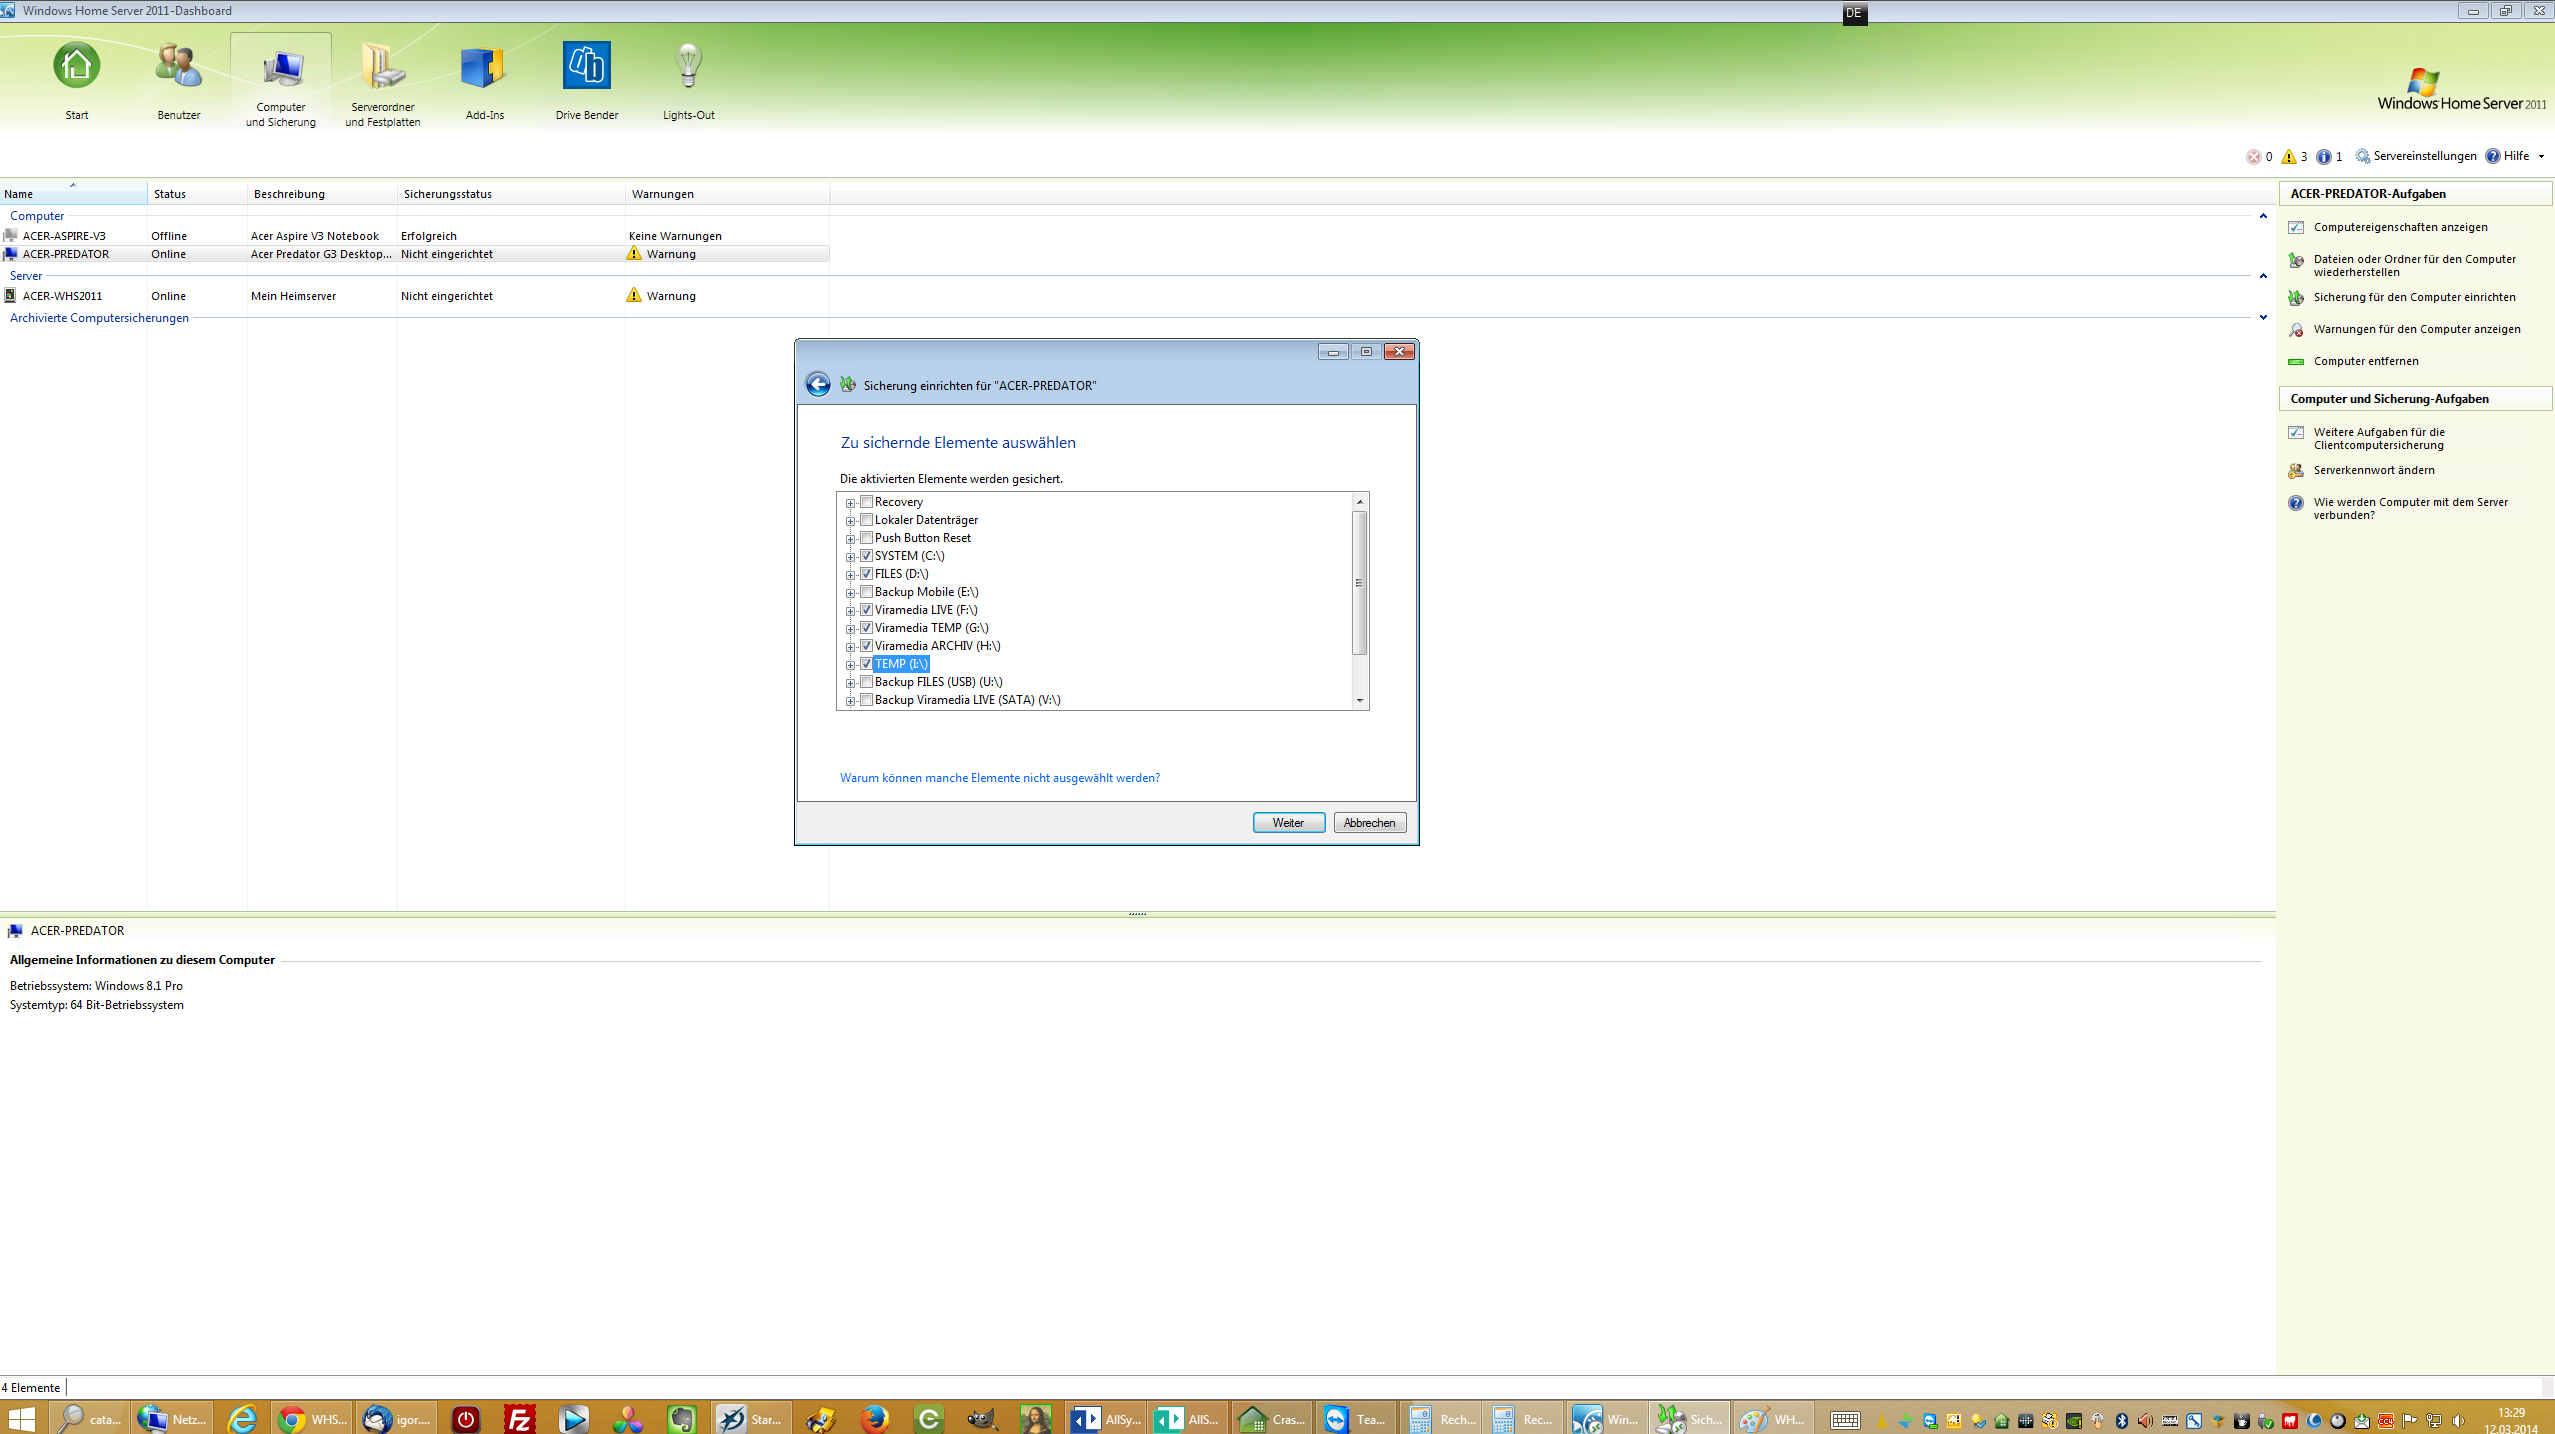This screenshot has height=1434, width=2555.
Task: Uncheck the SYSTEM (C:\) checkbox
Action: click(x=866, y=555)
